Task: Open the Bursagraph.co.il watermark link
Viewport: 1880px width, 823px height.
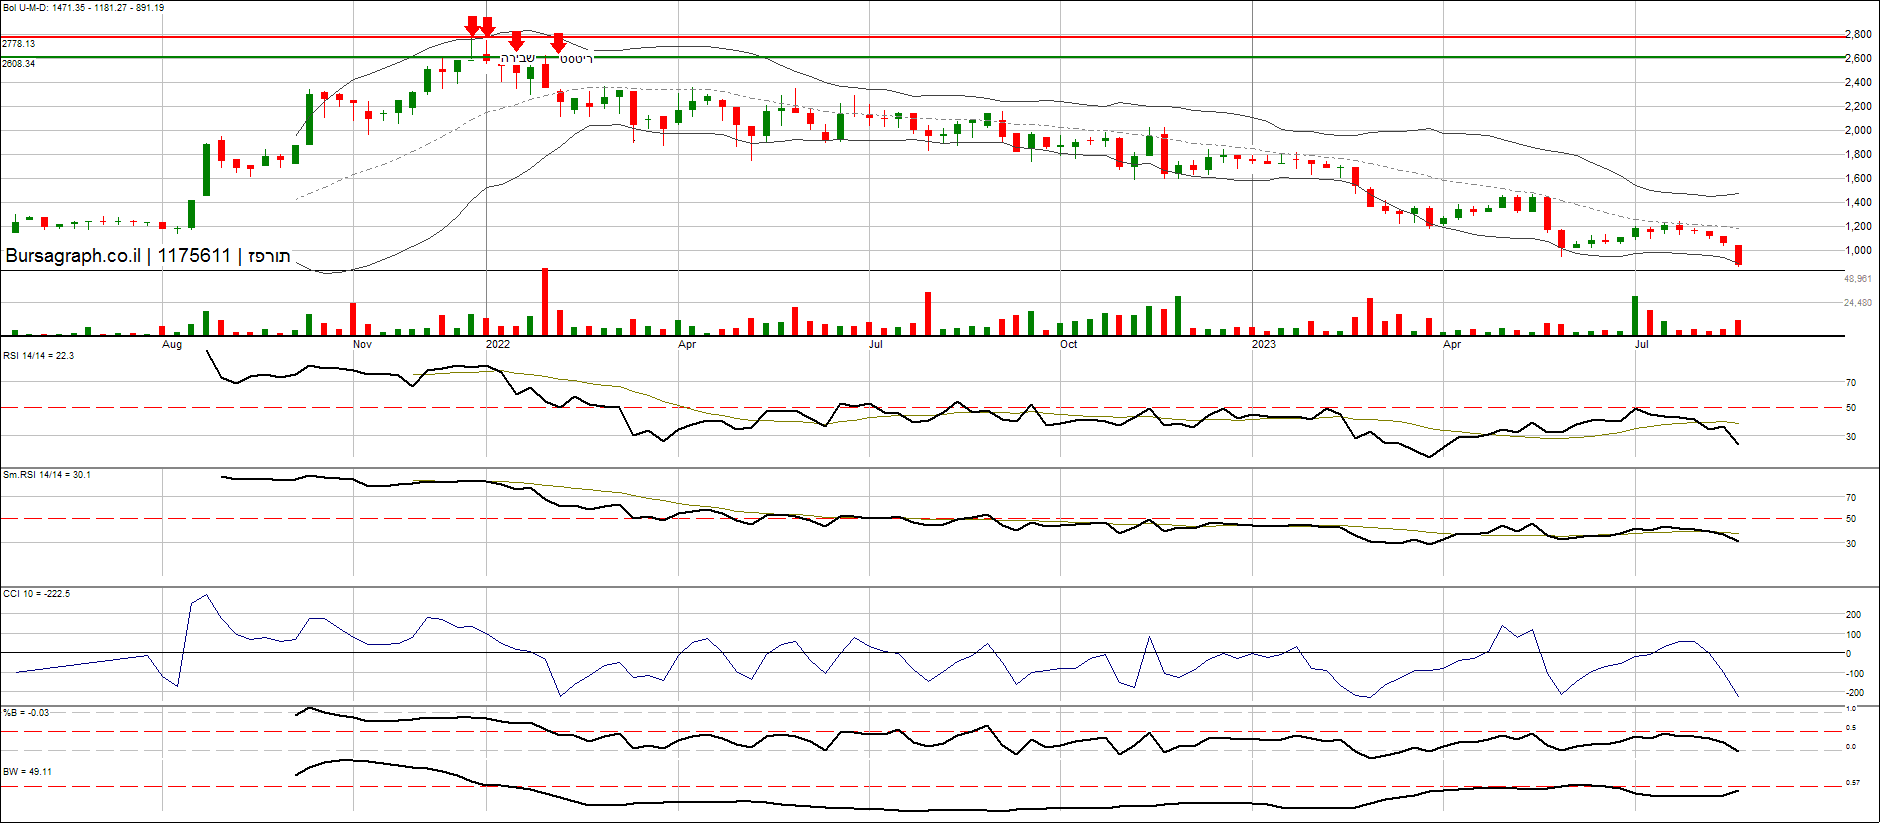Action: pos(72,256)
